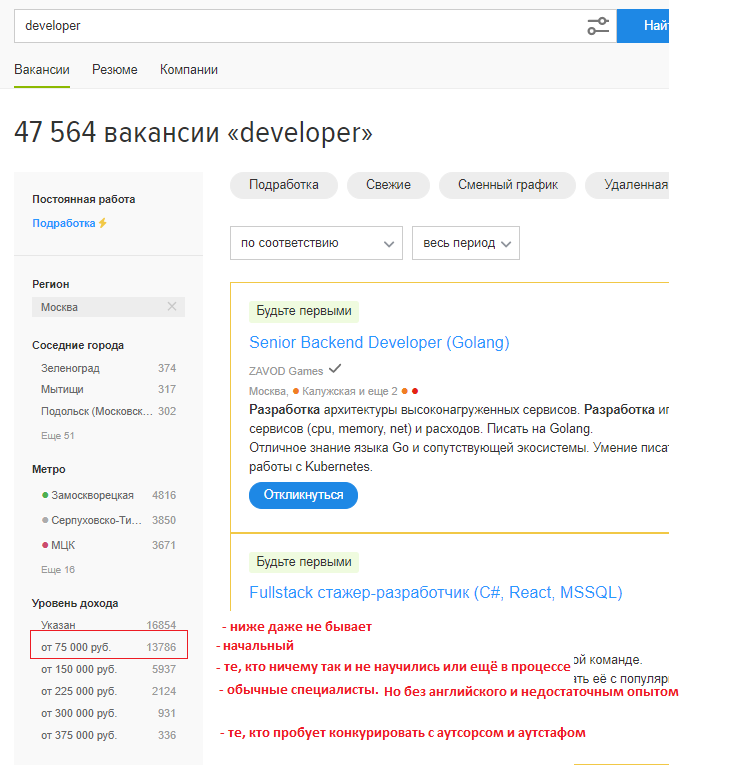Open the весь период dropdown
This screenshot has width=752, height=765.
pos(466,243)
